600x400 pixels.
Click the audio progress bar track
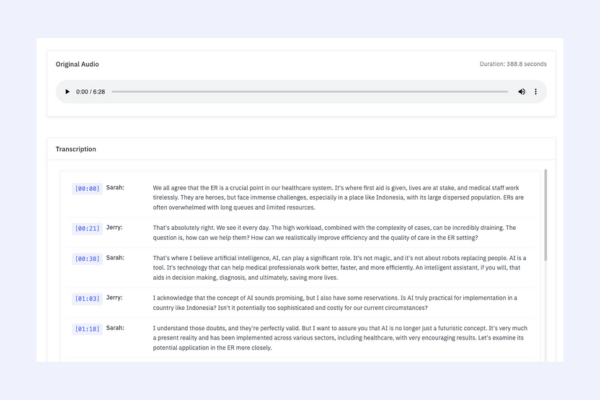310,92
